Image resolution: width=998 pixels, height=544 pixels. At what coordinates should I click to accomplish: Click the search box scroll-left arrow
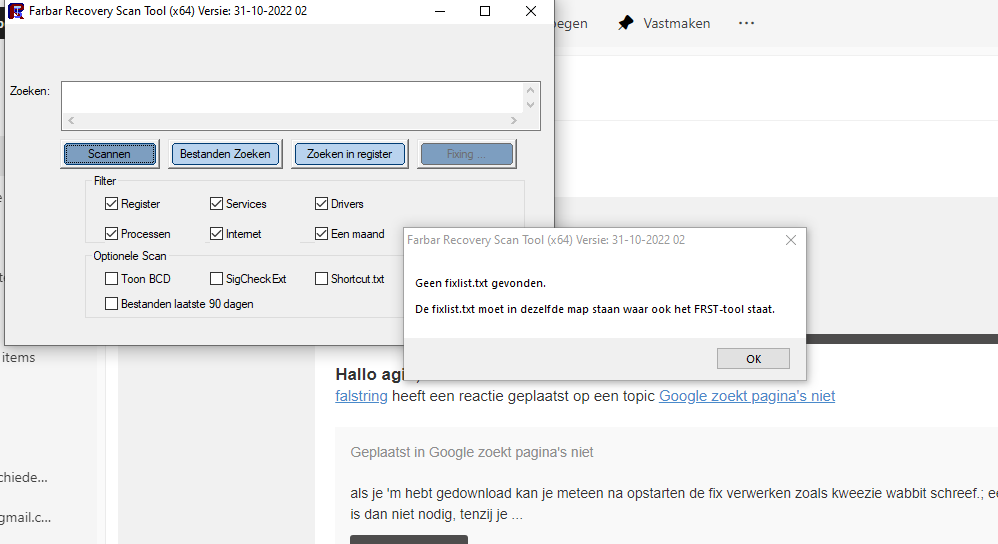click(71, 120)
